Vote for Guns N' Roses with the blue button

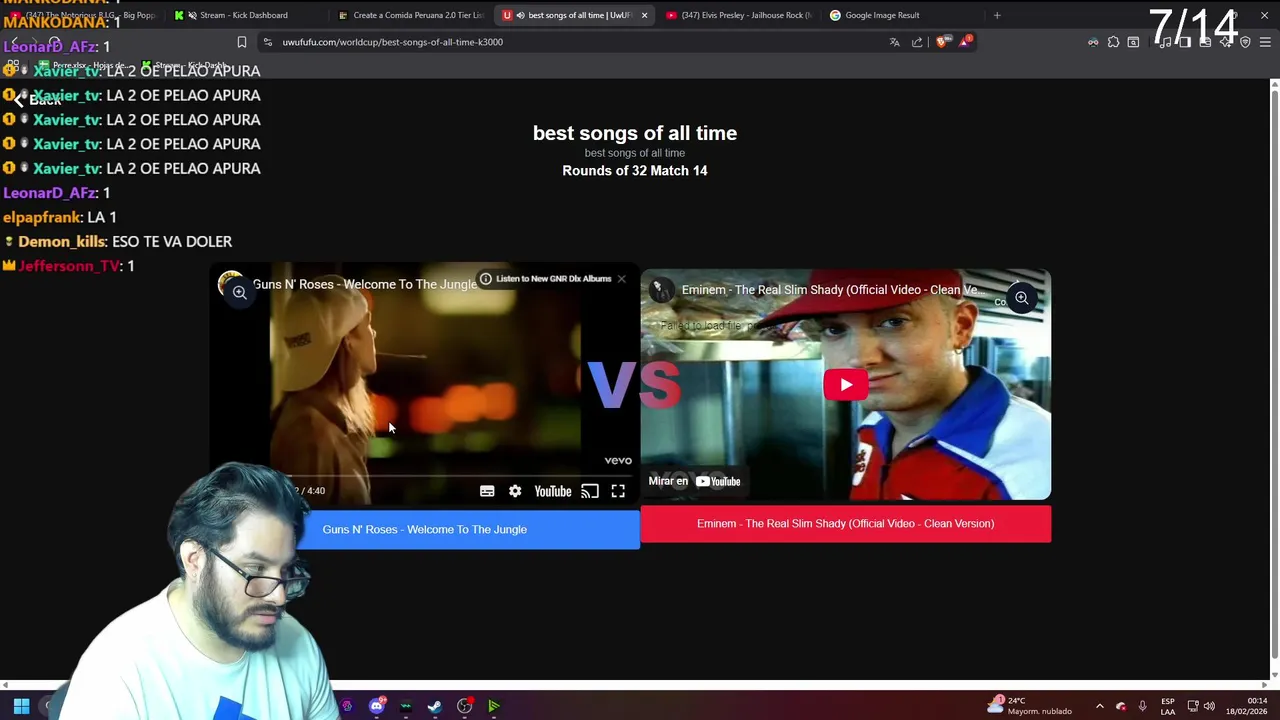pos(424,529)
